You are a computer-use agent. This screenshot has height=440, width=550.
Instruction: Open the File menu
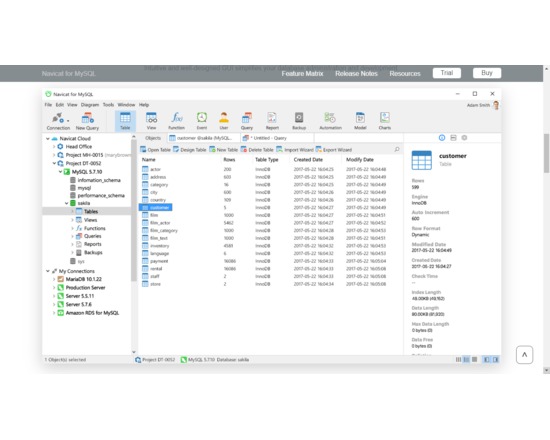[48, 105]
